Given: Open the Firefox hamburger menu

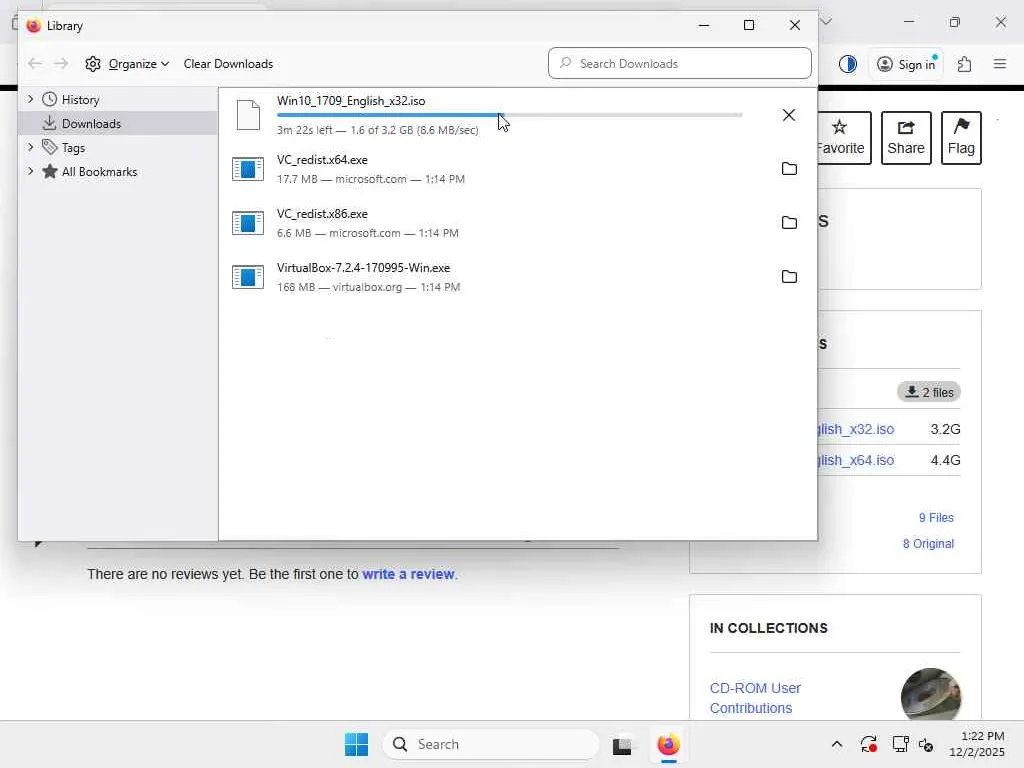Looking at the screenshot, I should (1000, 64).
